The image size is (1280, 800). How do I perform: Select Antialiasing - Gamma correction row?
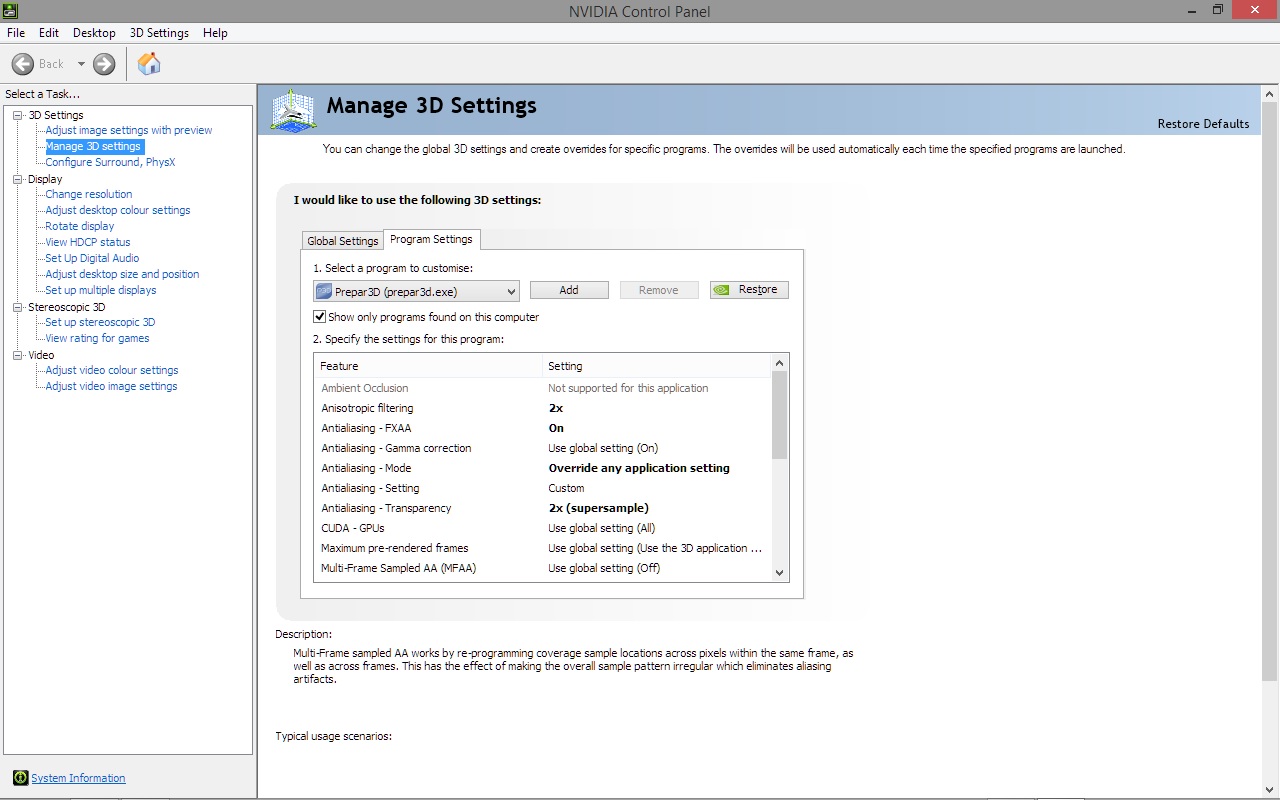(543, 448)
